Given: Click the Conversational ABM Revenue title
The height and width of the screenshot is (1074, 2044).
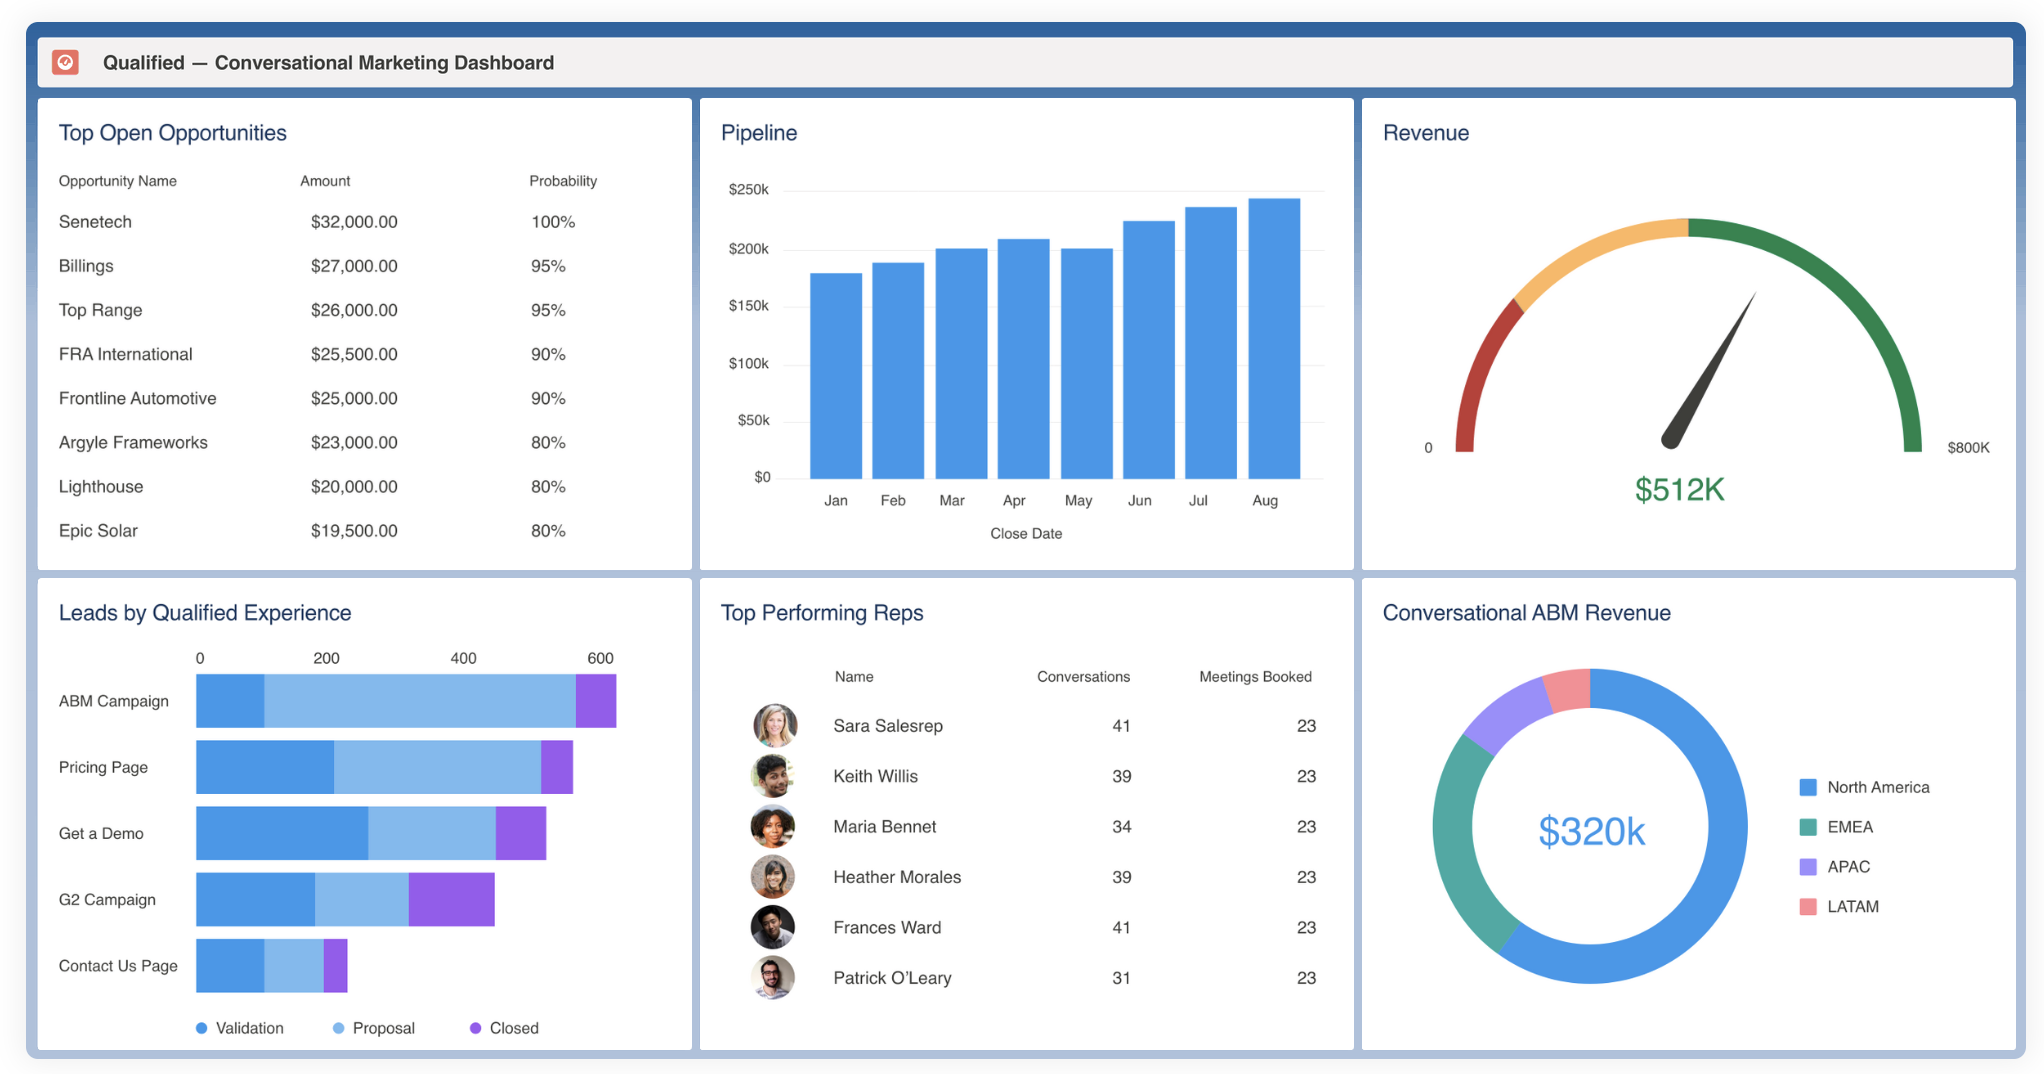Looking at the screenshot, I should pos(1526,613).
